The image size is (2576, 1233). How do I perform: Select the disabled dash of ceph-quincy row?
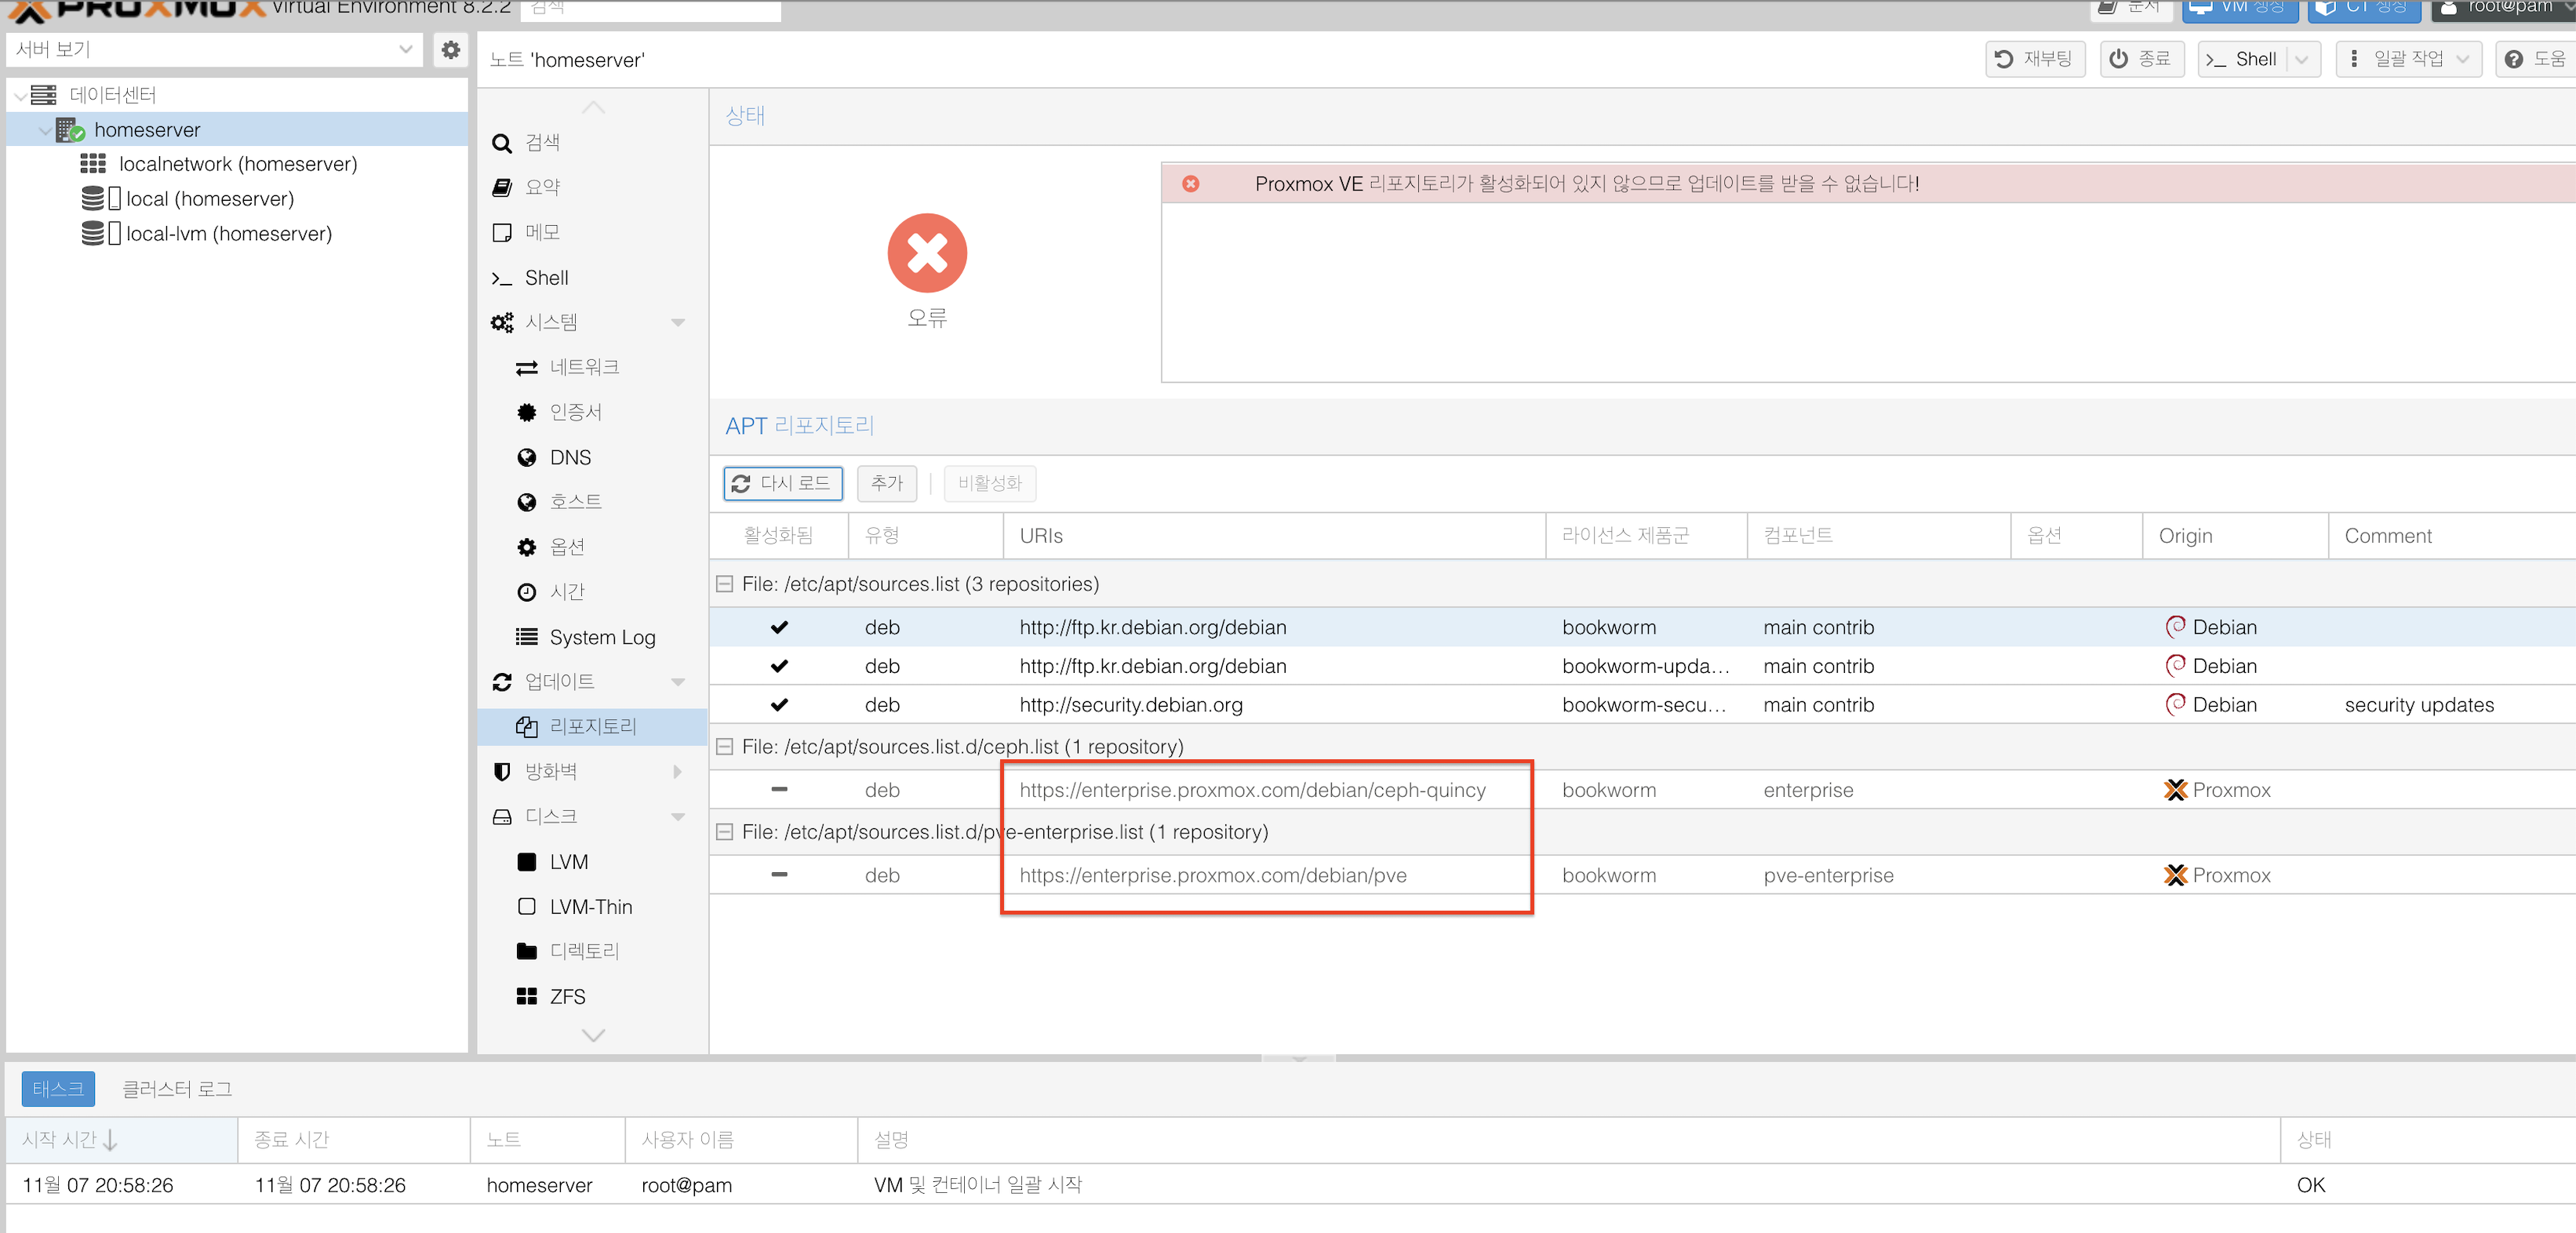point(779,790)
